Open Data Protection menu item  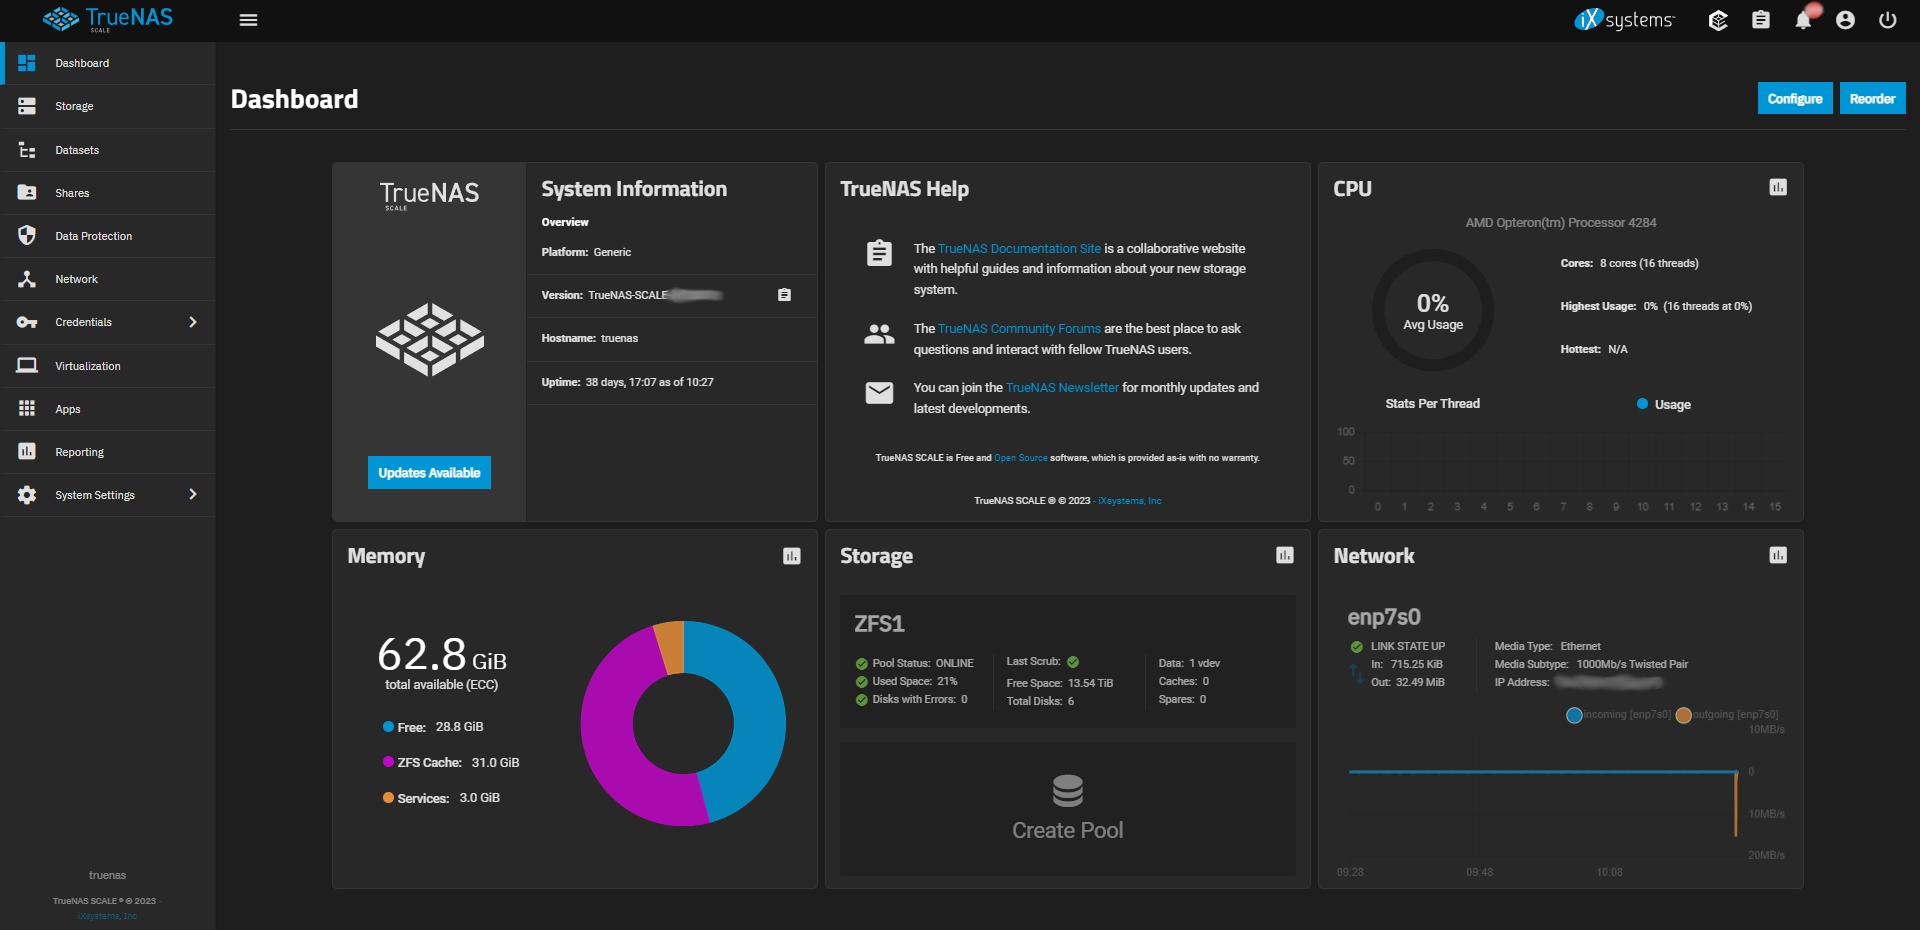pyautogui.click(x=108, y=236)
